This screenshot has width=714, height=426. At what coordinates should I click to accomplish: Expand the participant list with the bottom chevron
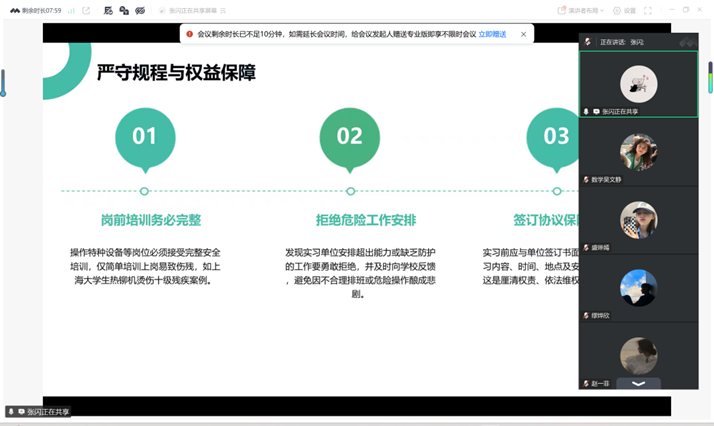(638, 383)
